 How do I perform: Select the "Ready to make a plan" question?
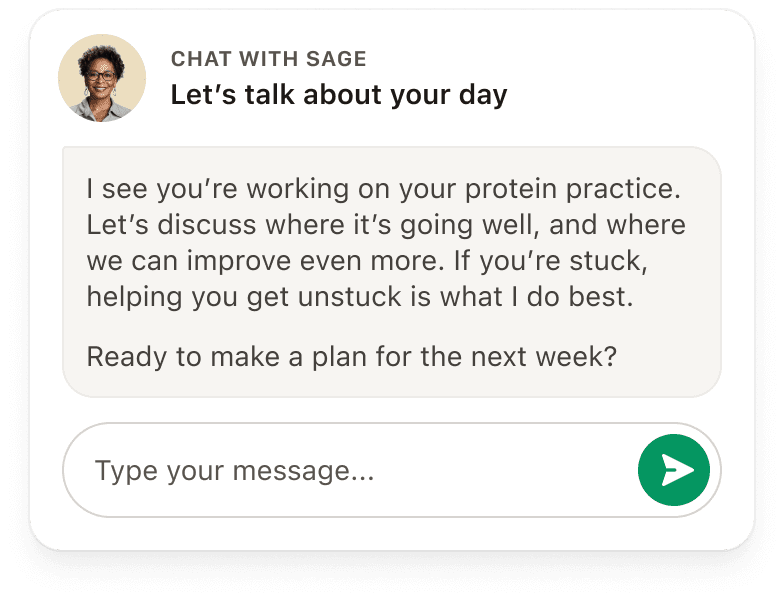(x=352, y=357)
